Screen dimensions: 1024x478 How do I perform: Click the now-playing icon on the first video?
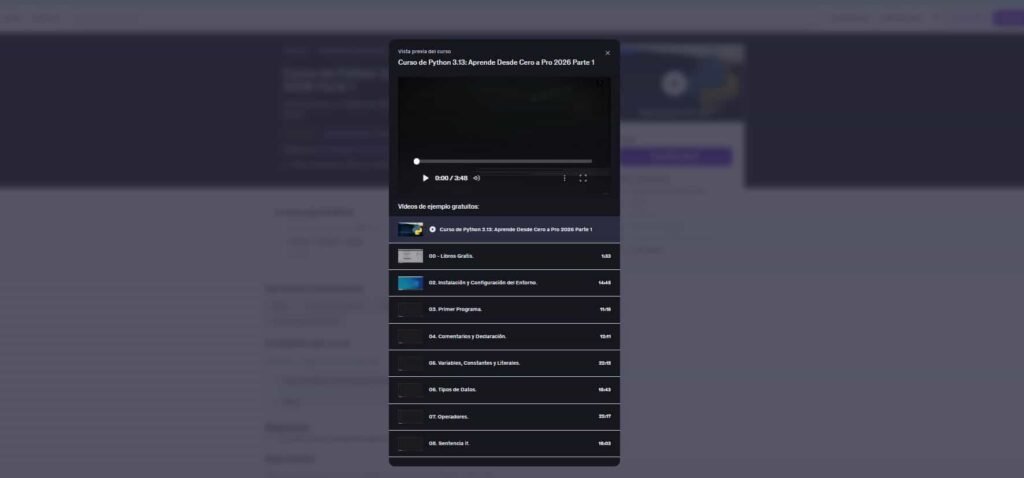tap(432, 229)
